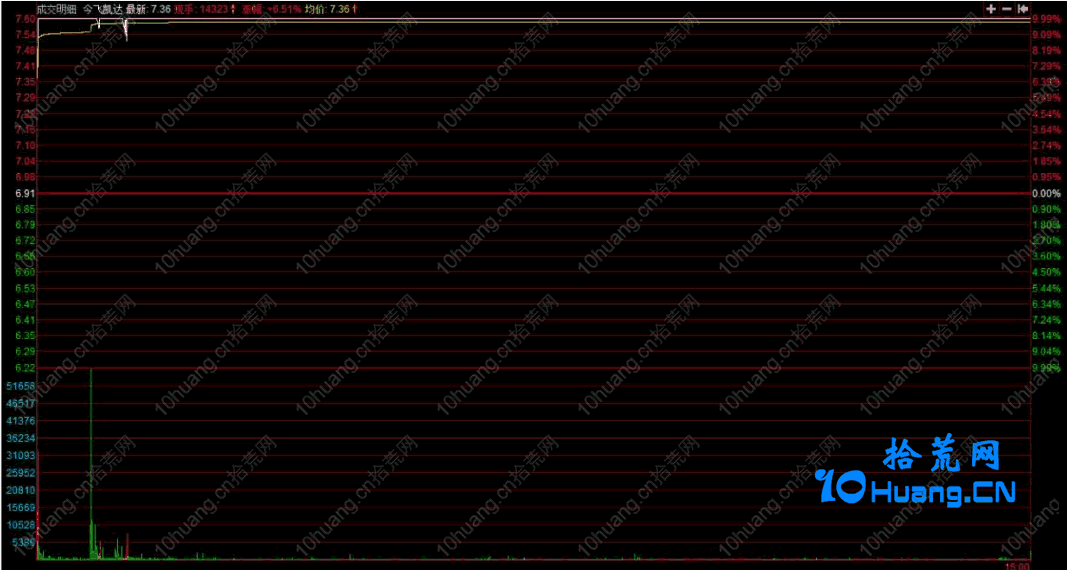Click the 1.85% percent axis label
The width and height of the screenshot is (1067, 570).
1047,161
